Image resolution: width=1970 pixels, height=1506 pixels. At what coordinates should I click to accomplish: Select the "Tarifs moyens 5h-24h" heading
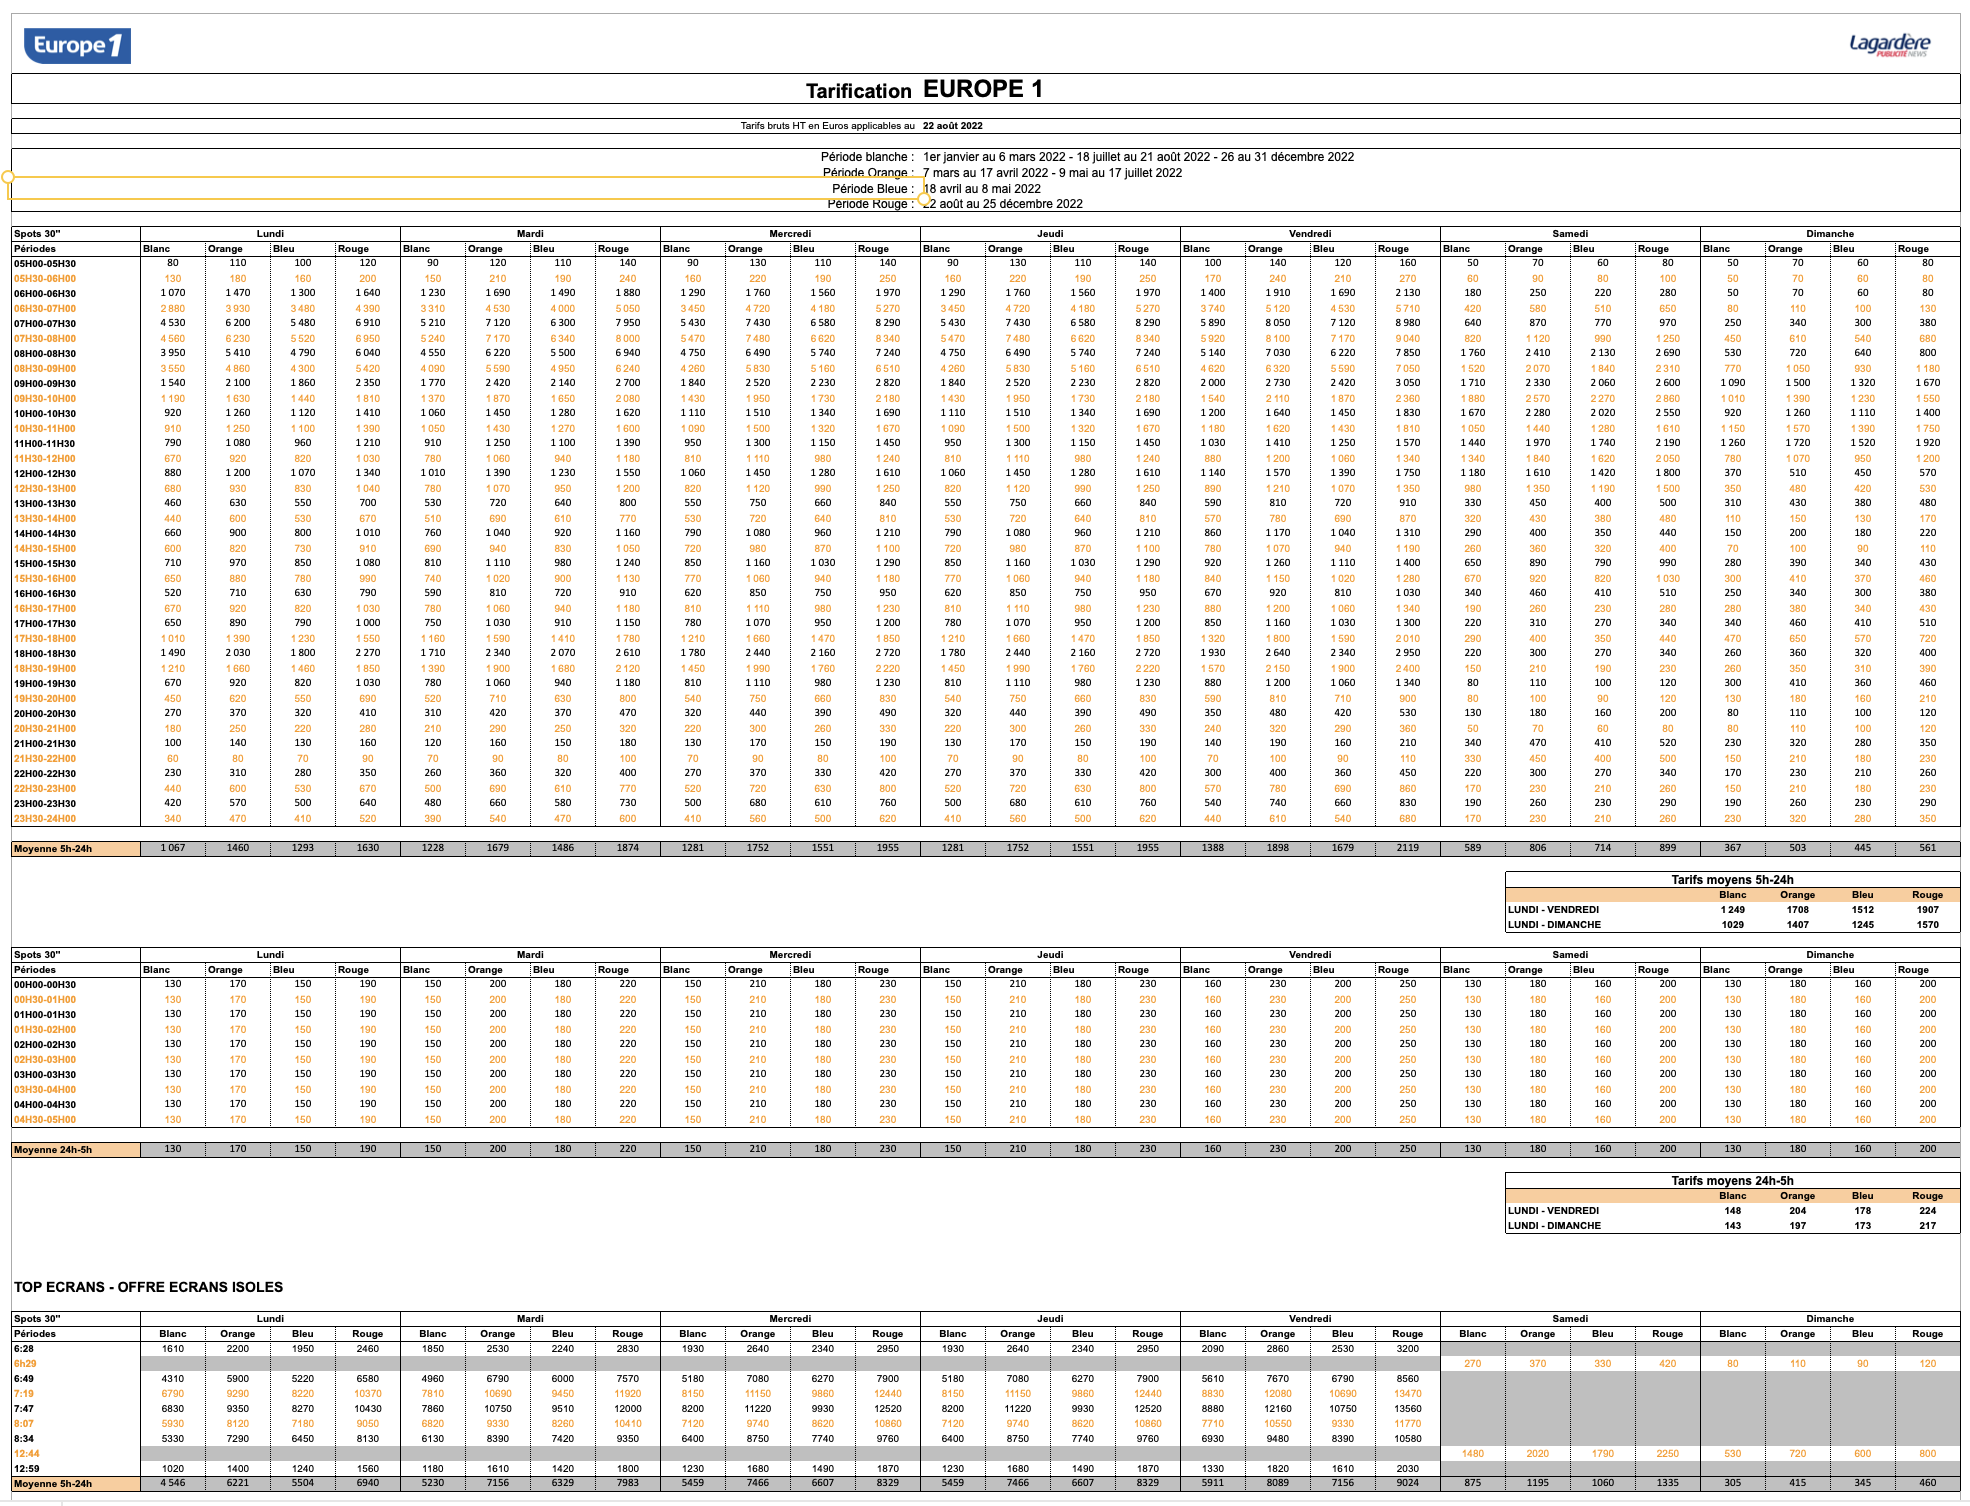point(1732,880)
